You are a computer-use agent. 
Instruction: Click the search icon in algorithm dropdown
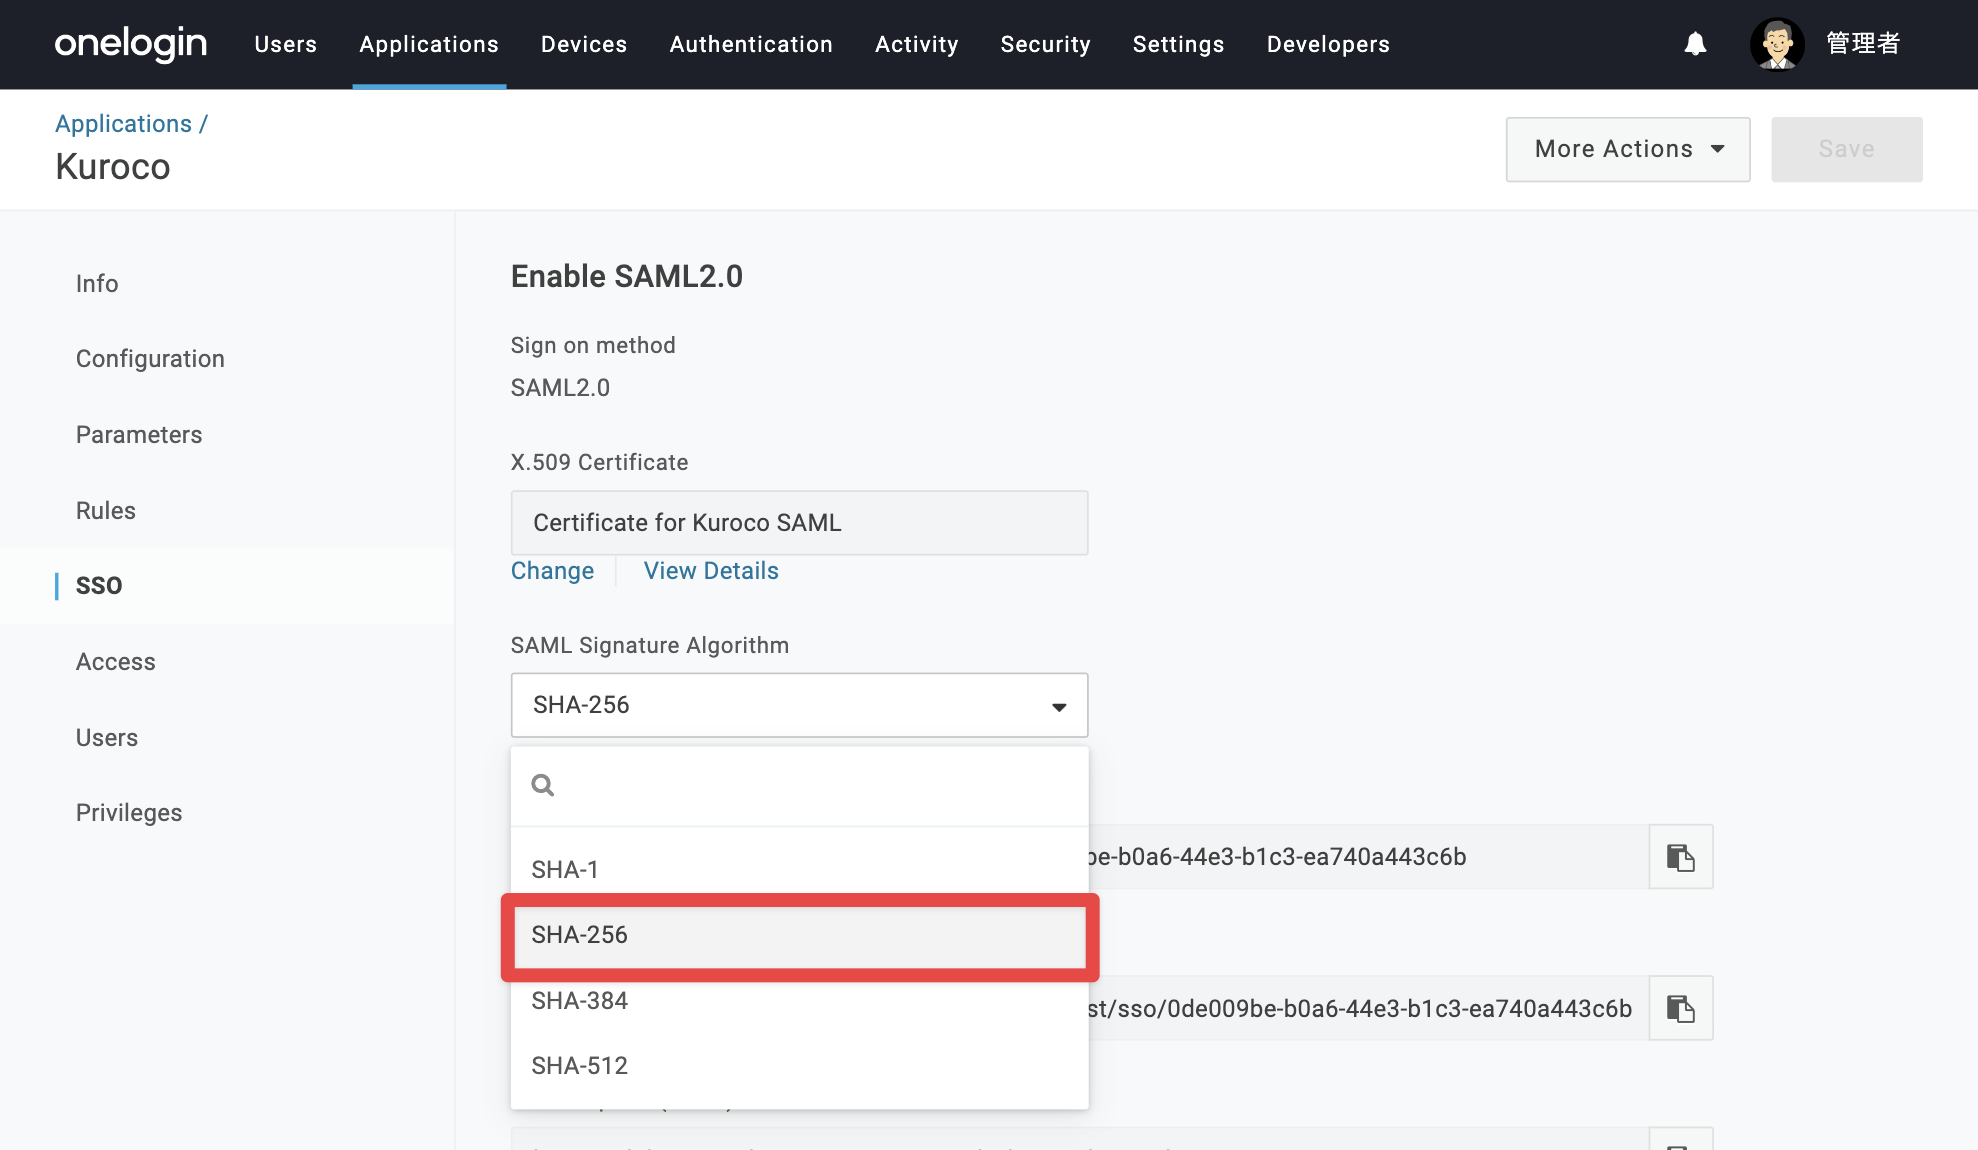(543, 785)
